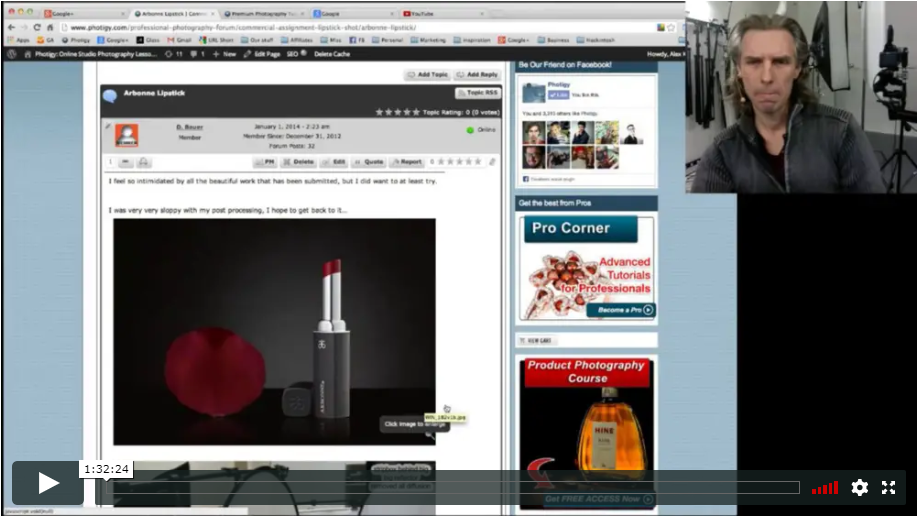The image size is (918, 517).
Task: Open D. Bauer's profile link
Action: coord(190,127)
